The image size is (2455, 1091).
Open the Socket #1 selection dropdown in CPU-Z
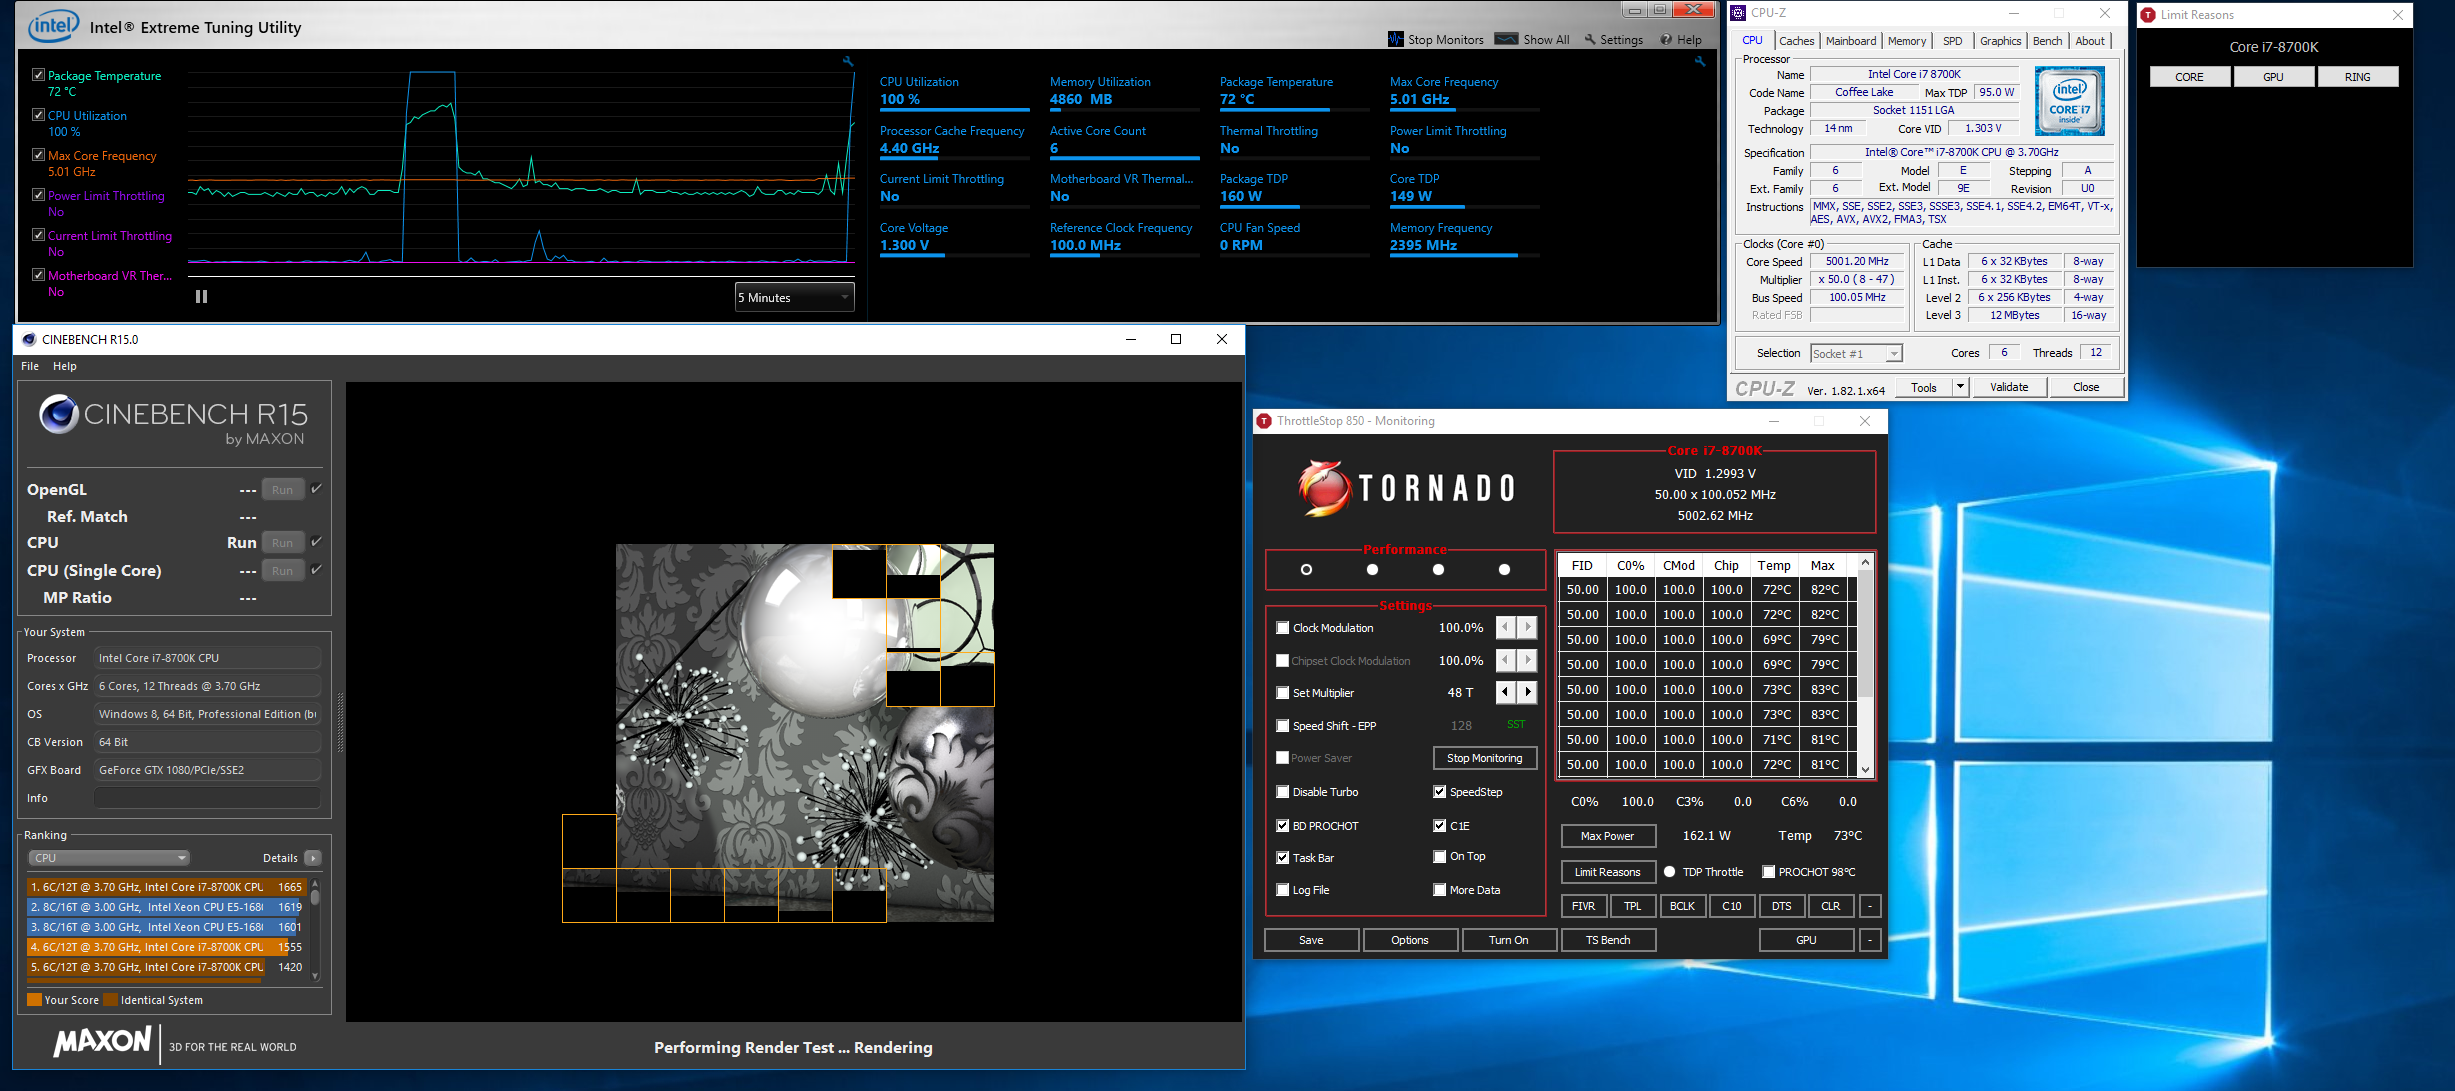(1856, 353)
